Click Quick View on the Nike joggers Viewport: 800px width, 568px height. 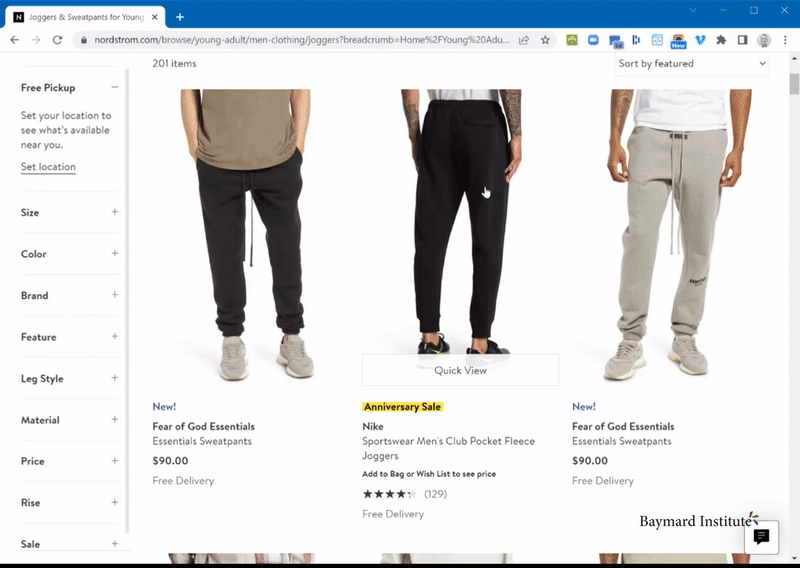460,370
